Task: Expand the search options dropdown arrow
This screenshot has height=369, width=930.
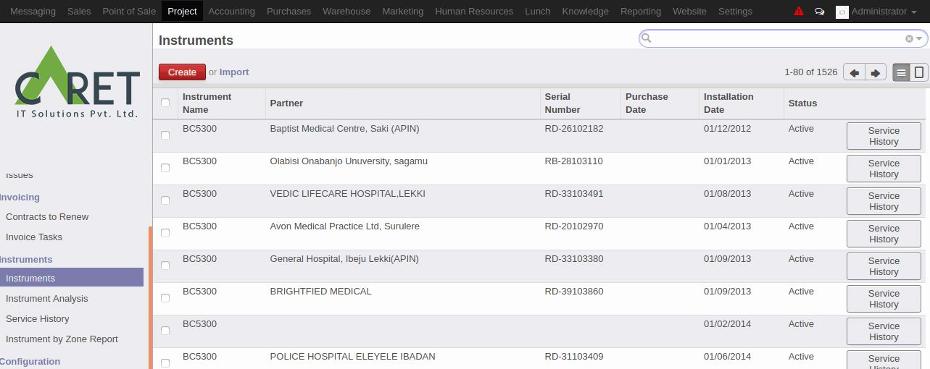Action: (920, 39)
